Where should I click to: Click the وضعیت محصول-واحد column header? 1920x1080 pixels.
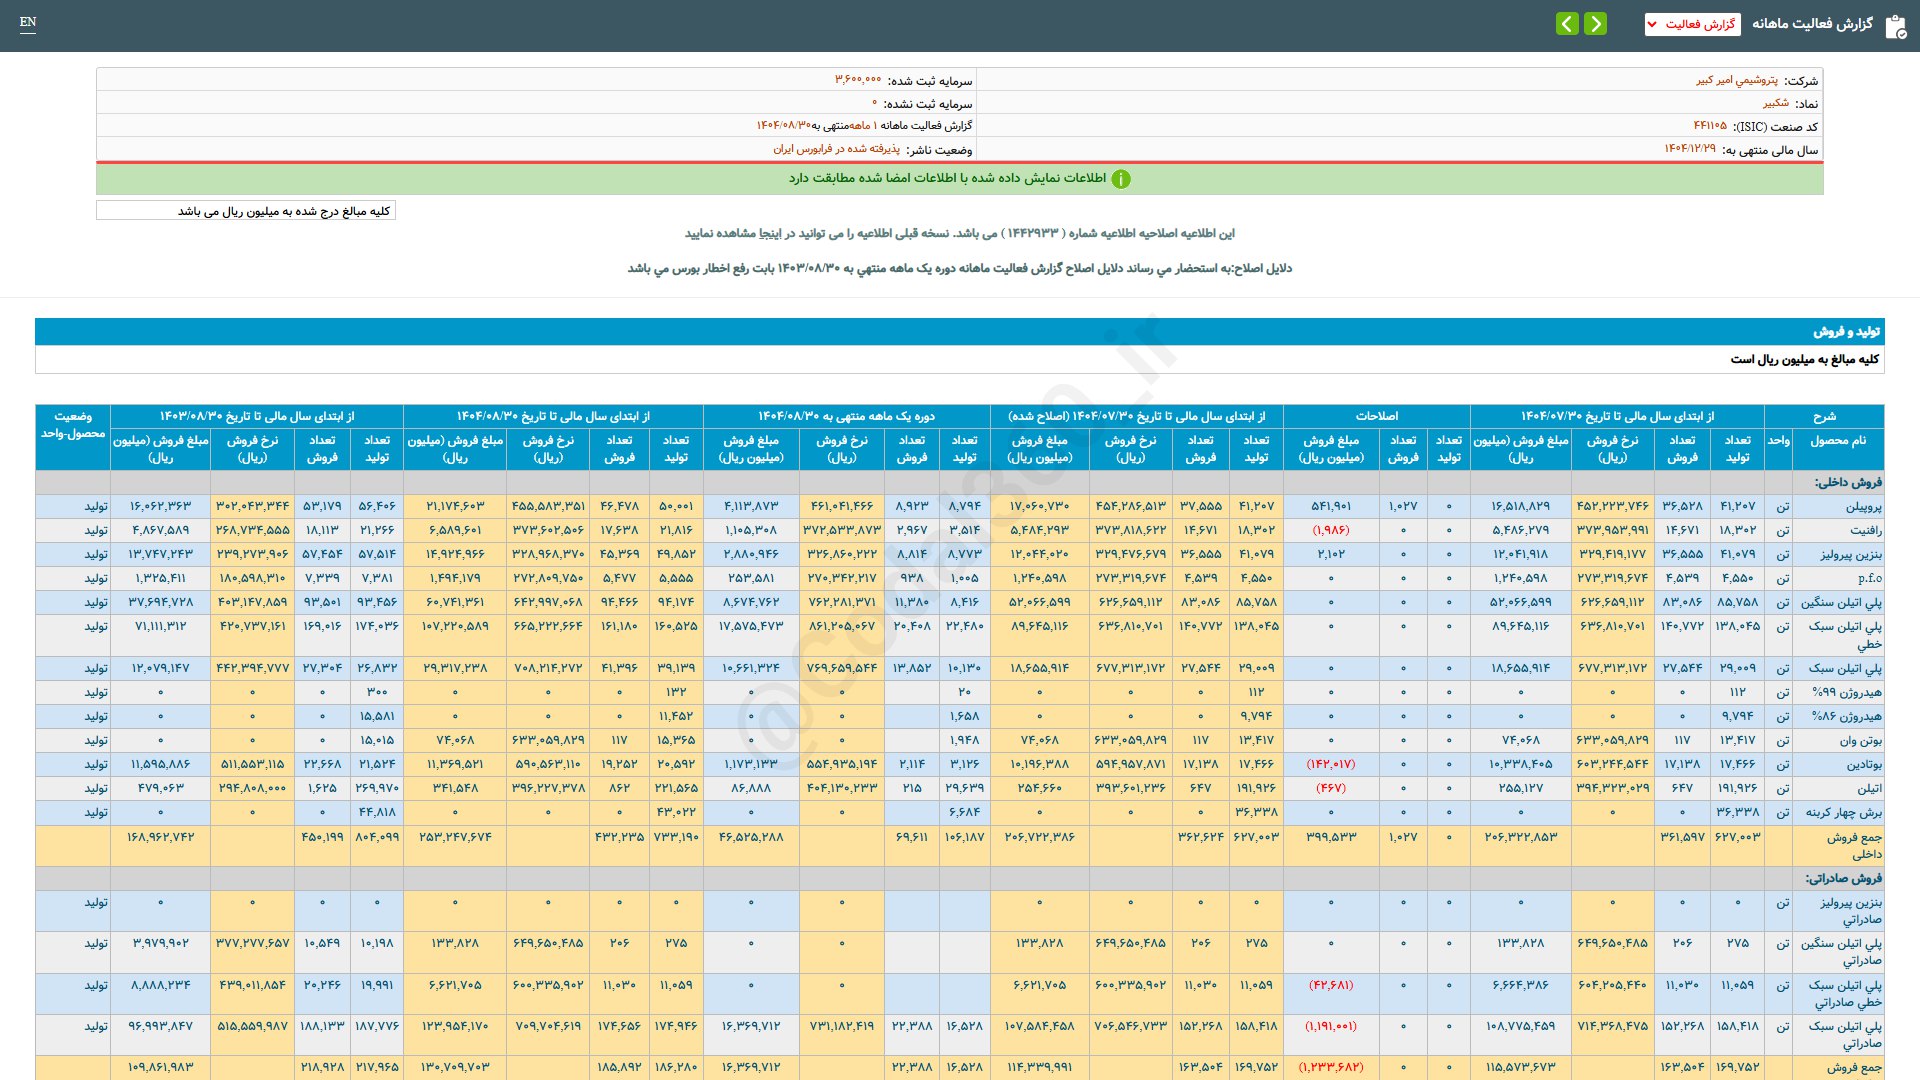pos(73,425)
